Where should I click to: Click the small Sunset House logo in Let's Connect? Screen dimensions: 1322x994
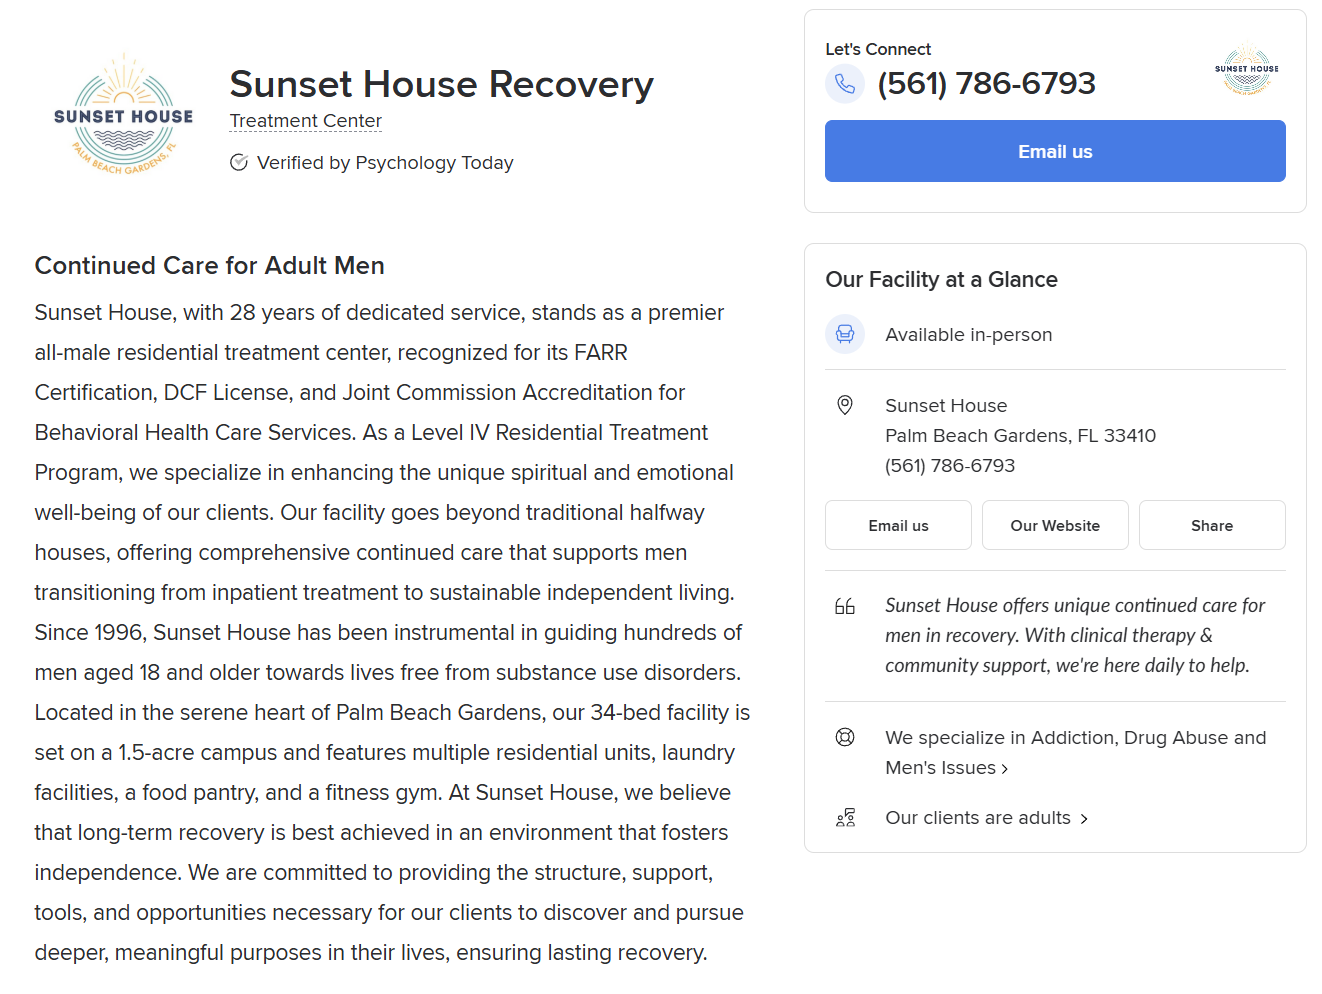coord(1246,70)
